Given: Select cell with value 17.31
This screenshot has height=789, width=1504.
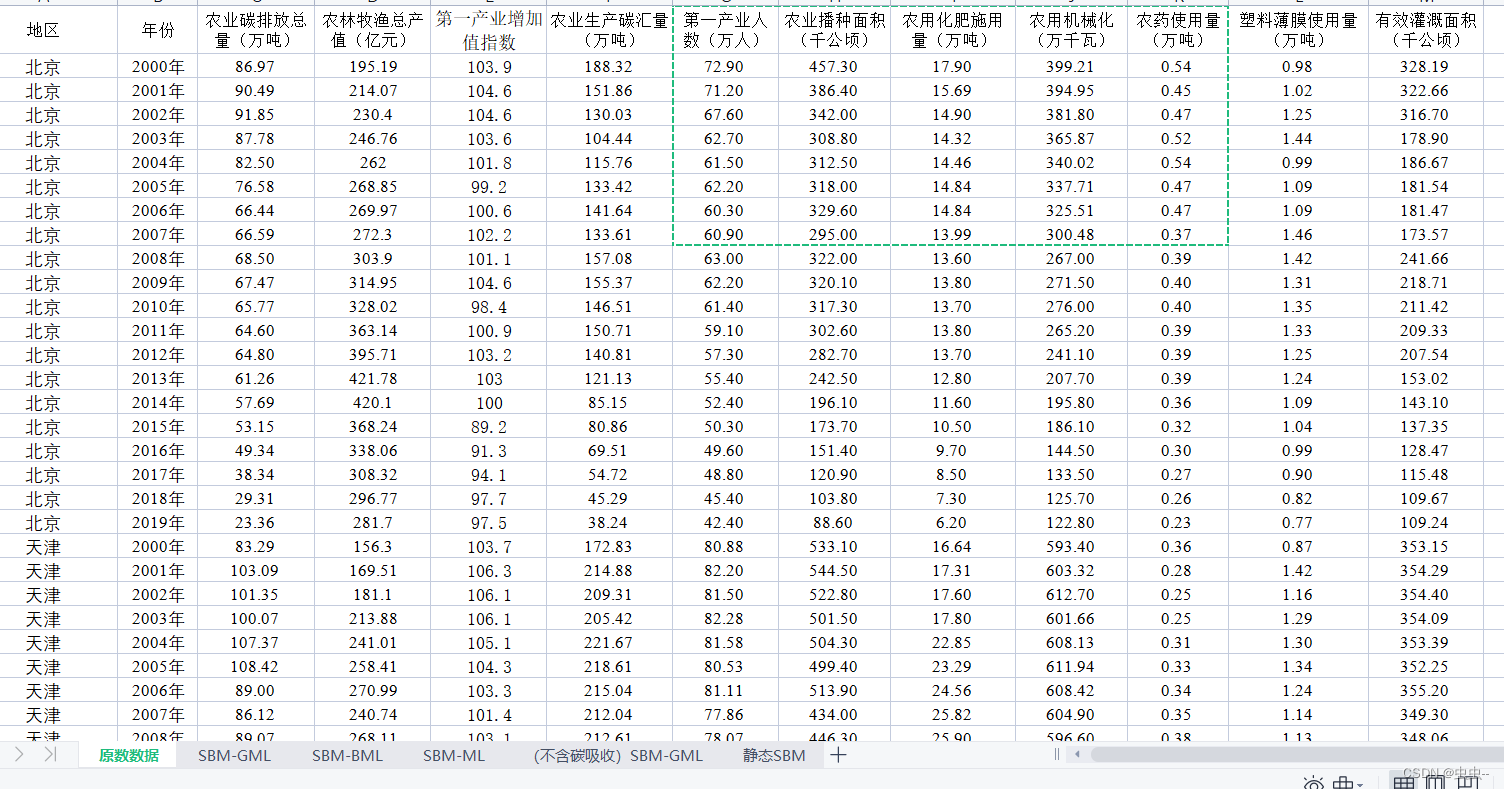Looking at the screenshot, I should 952,571.
